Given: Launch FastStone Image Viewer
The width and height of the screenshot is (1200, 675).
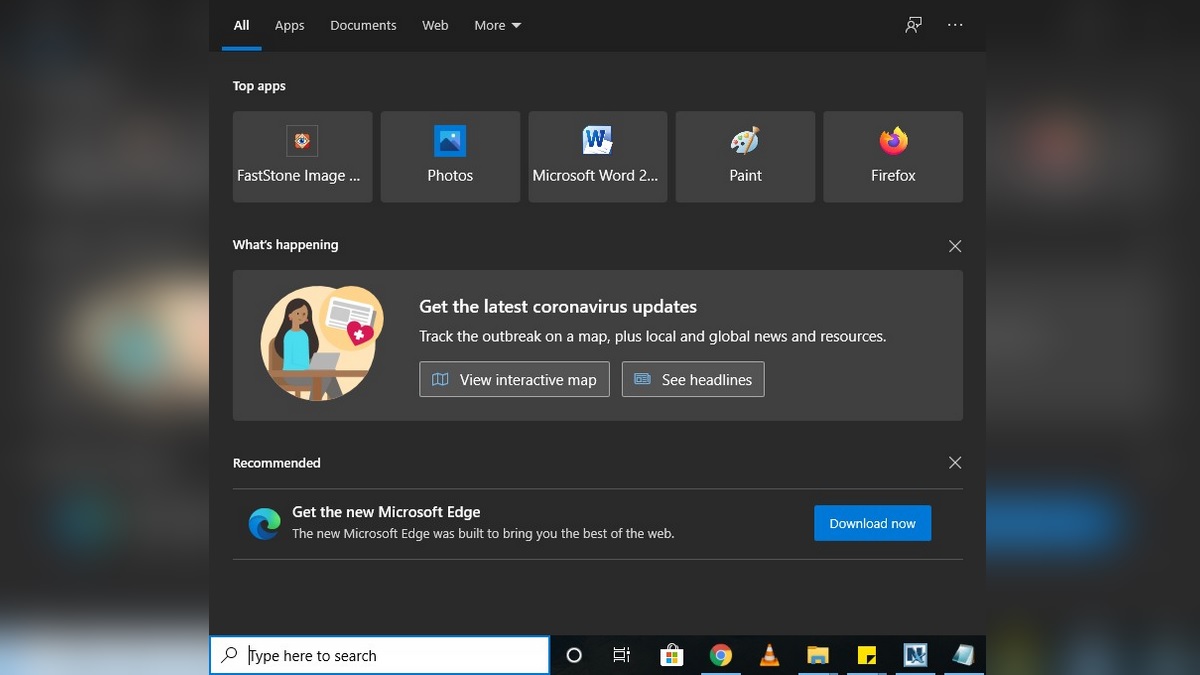Looking at the screenshot, I should [302, 156].
